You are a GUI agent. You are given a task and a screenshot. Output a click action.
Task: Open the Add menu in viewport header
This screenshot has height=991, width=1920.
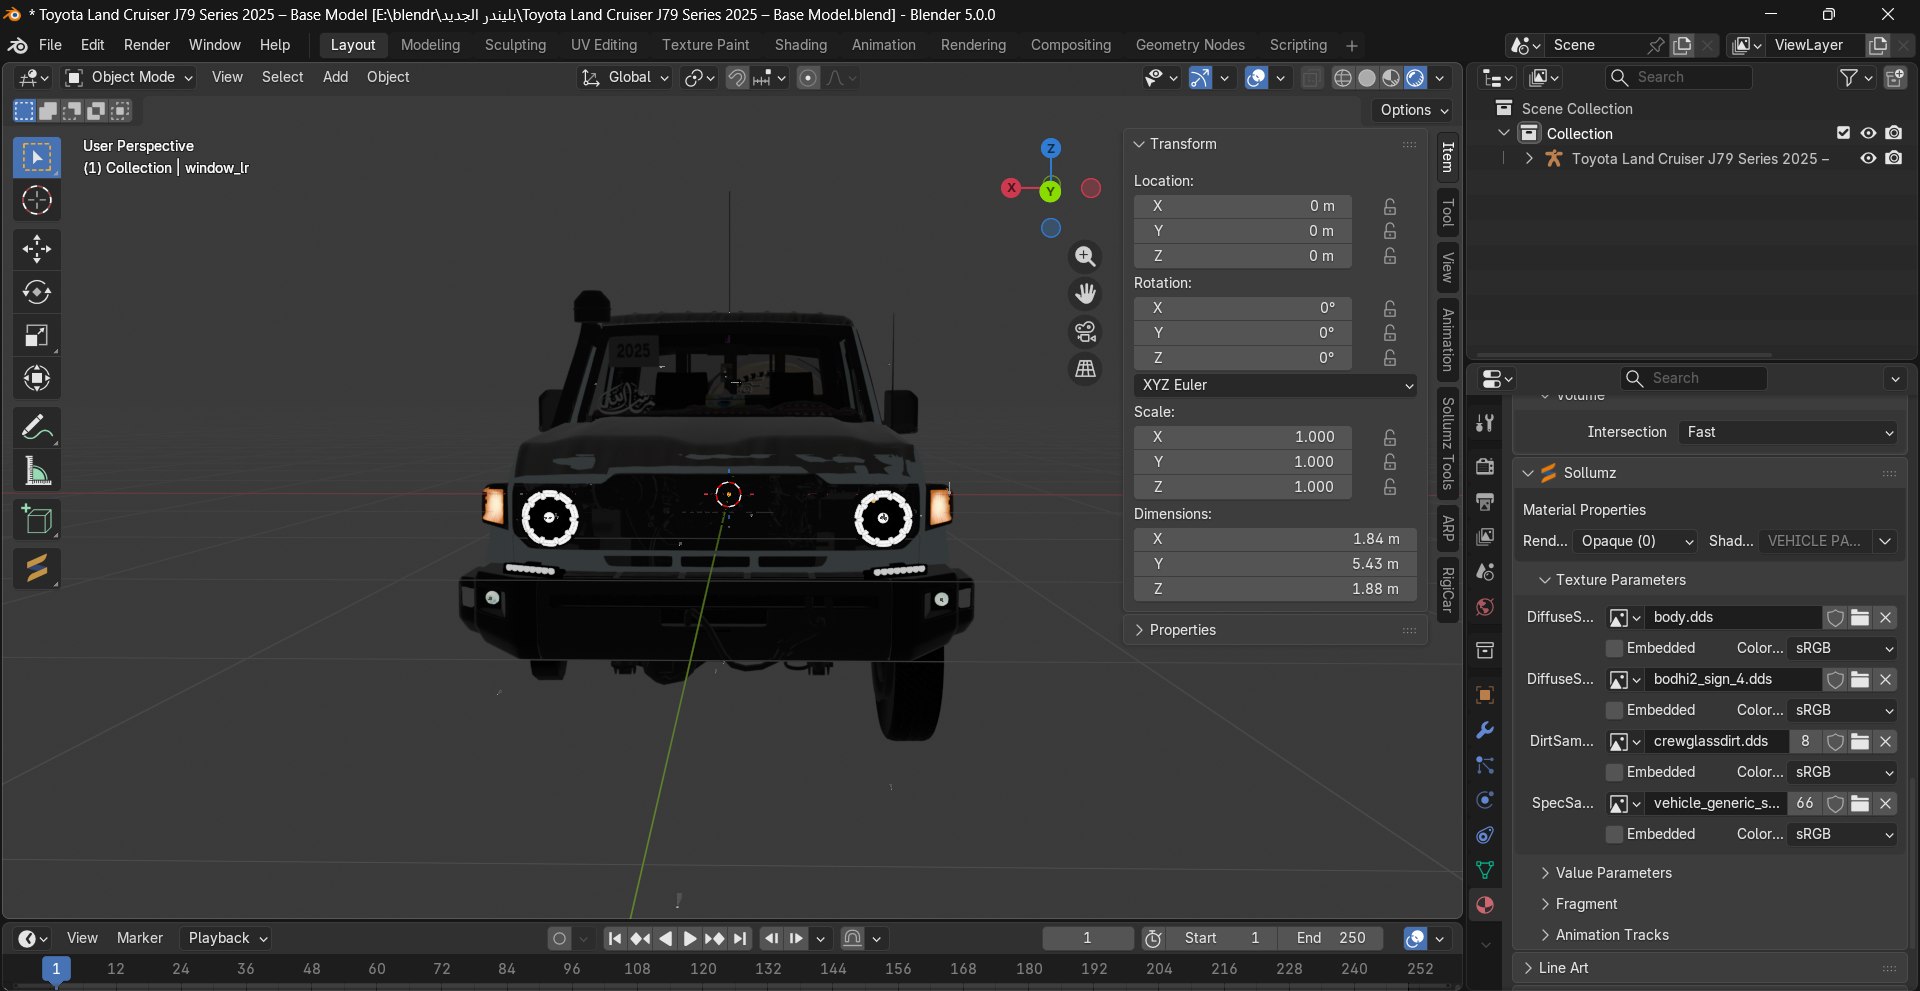click(335, 77)
